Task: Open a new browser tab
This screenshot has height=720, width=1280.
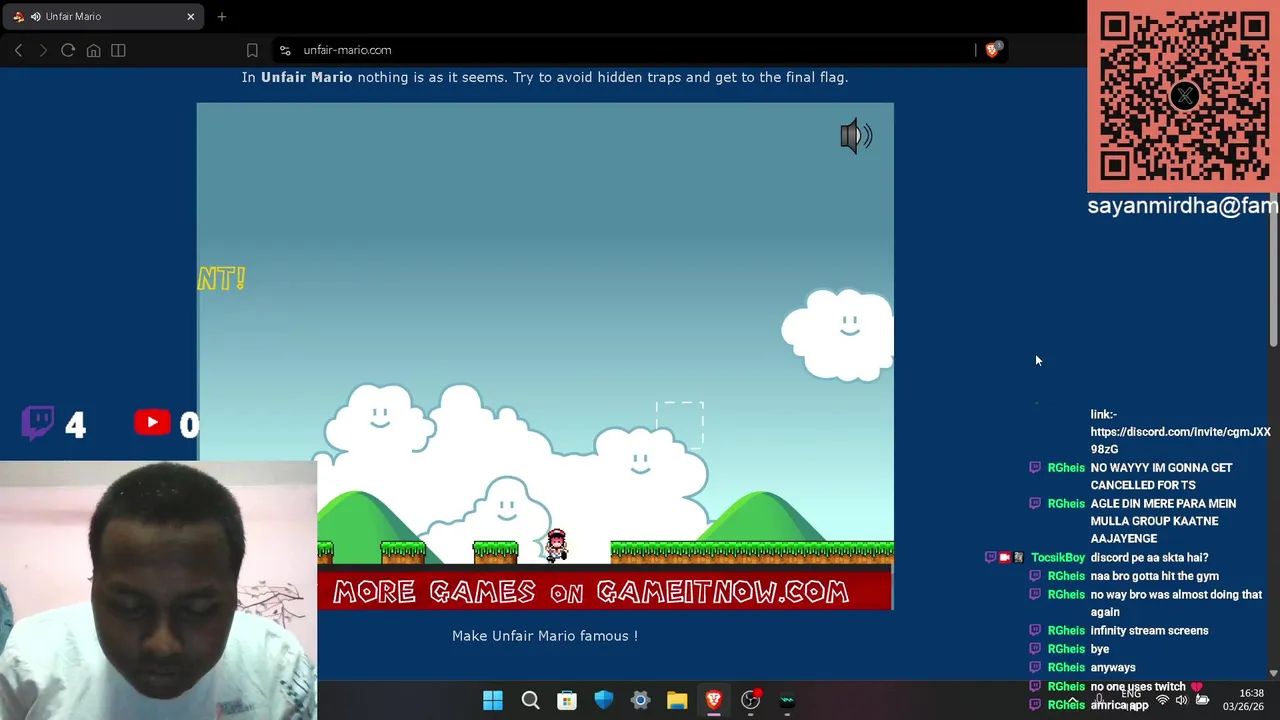Action: click(x=222, y=16)
